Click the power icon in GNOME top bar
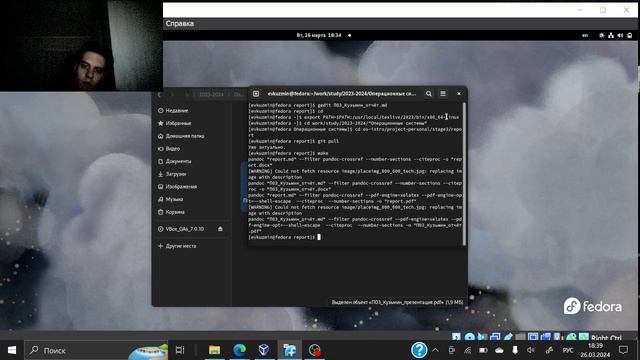Image resolution: width=640 pixels, height=360 pixels. coord(630,36)
